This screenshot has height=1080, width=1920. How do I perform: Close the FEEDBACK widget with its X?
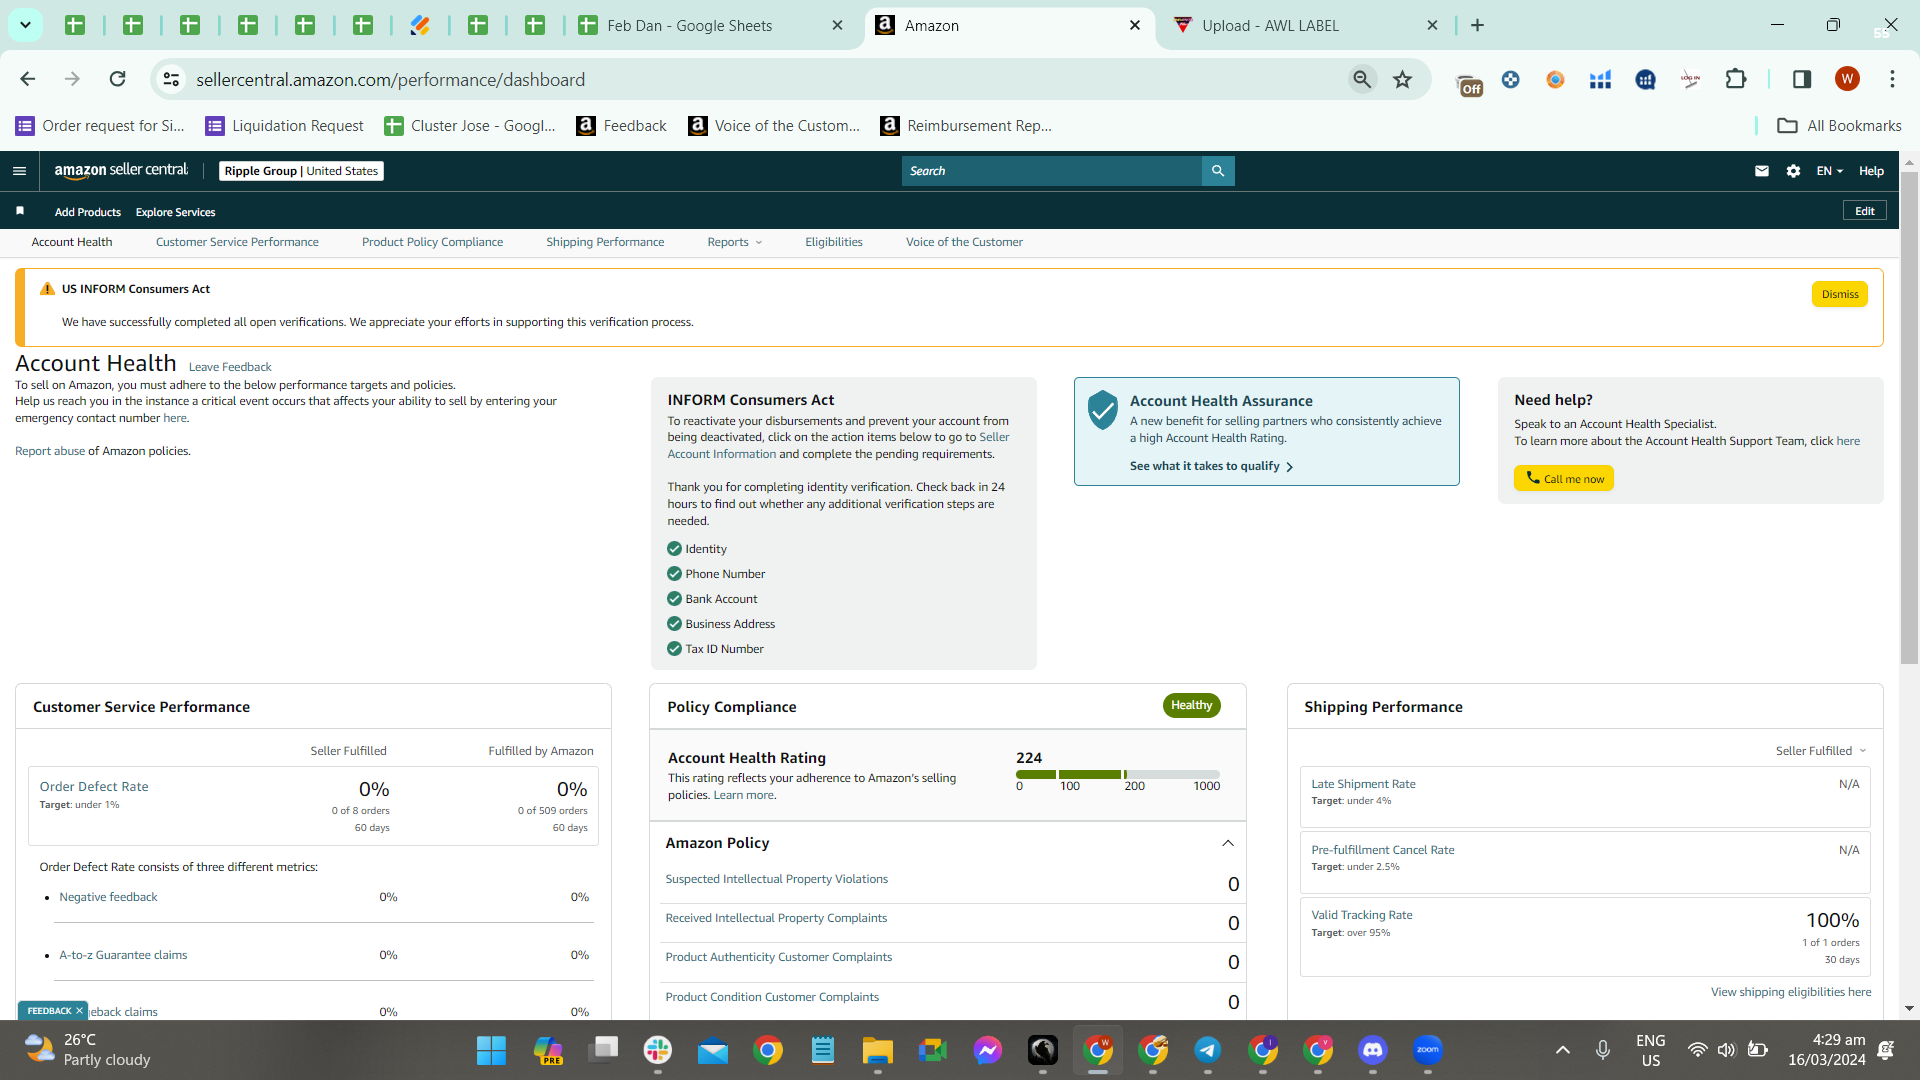pos(79,1011)
